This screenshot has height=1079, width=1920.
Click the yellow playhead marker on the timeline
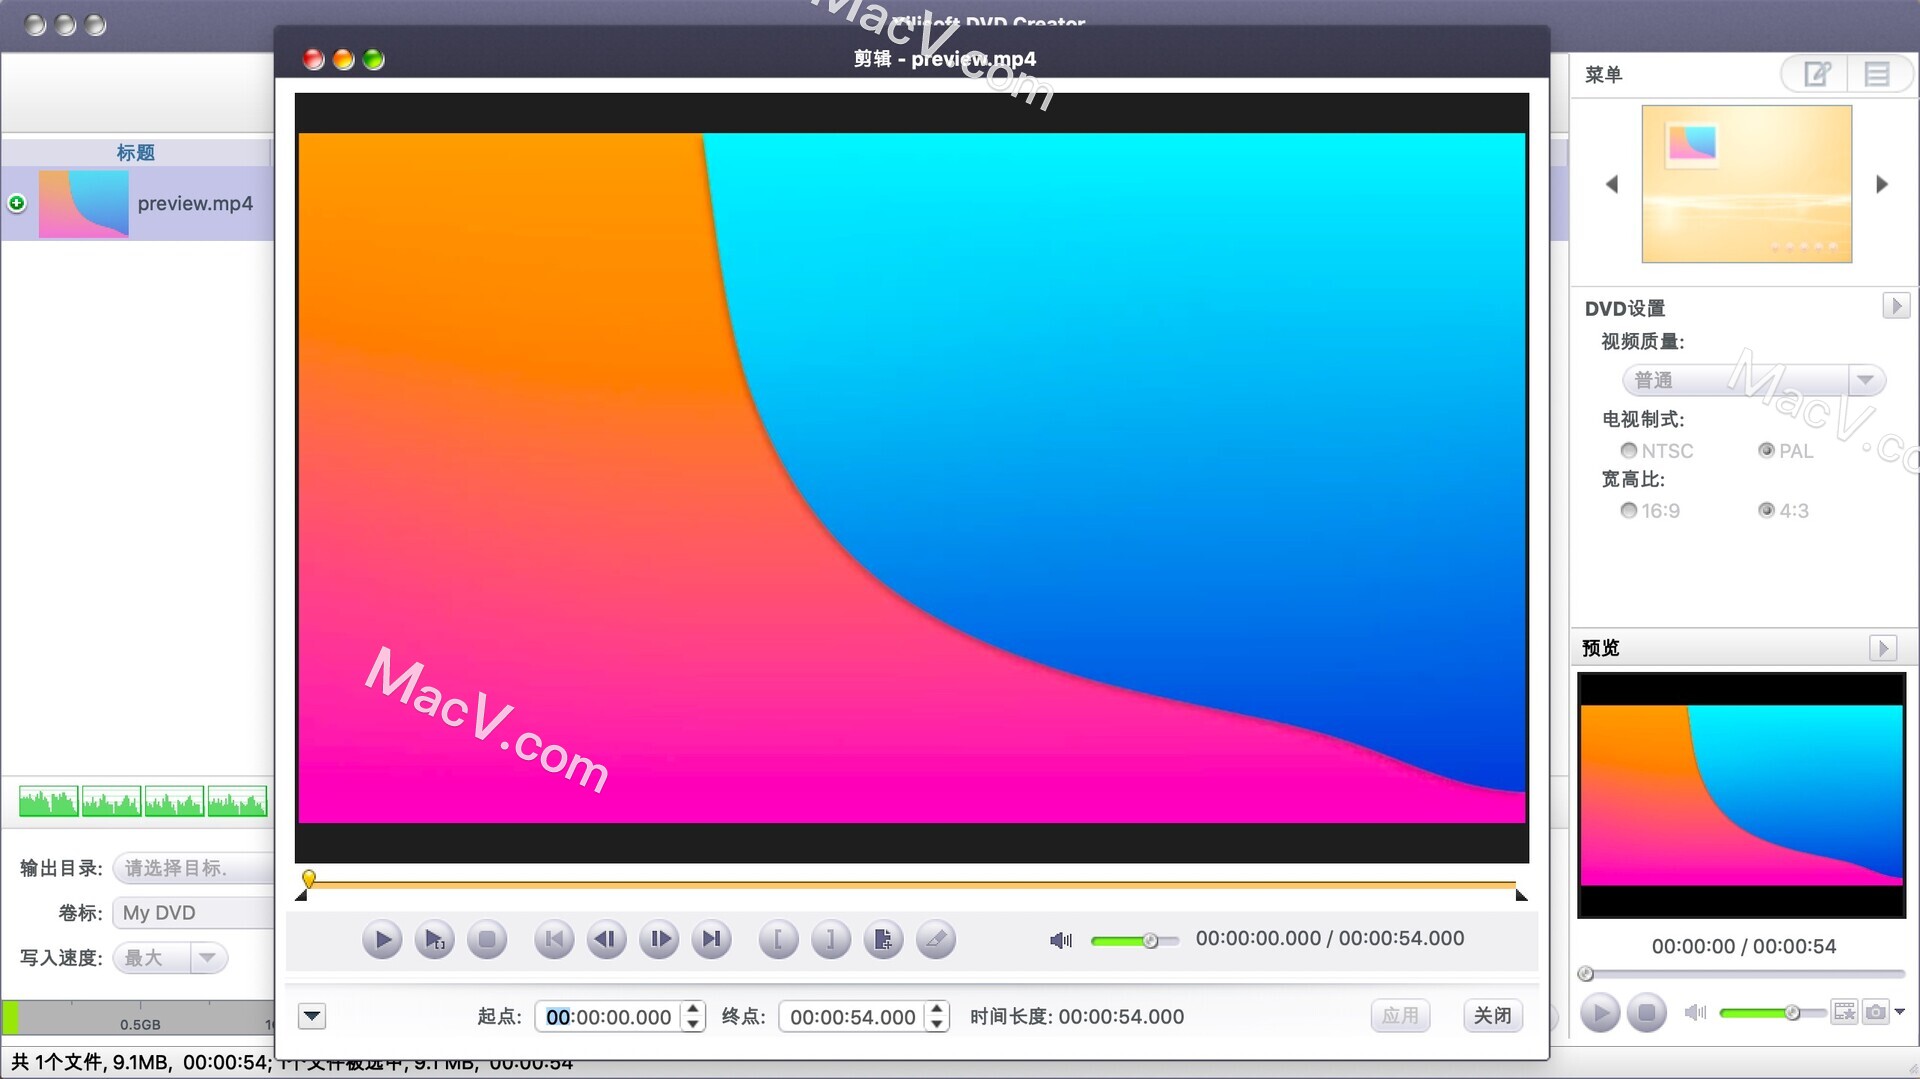tap(309, 879)
